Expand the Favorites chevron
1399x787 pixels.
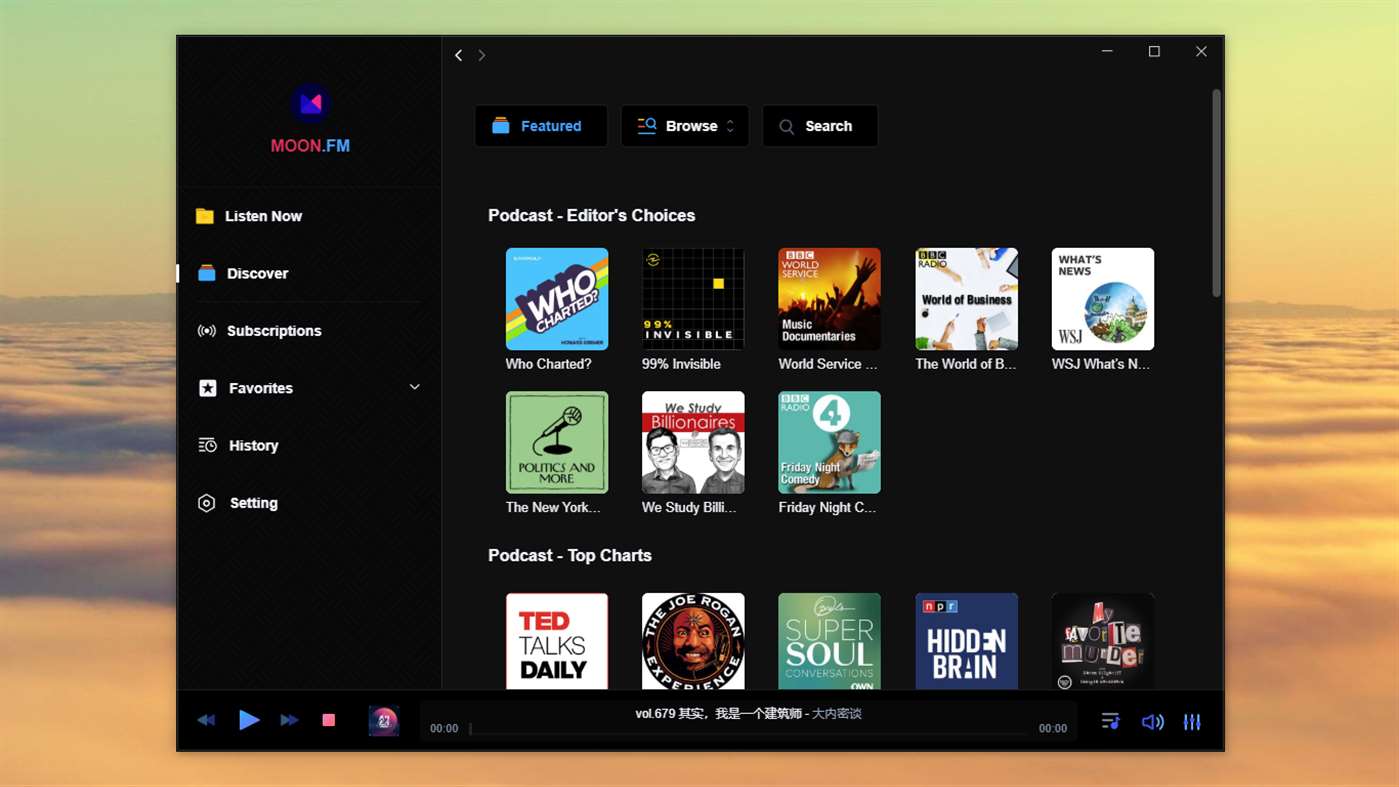pos(414,387)
